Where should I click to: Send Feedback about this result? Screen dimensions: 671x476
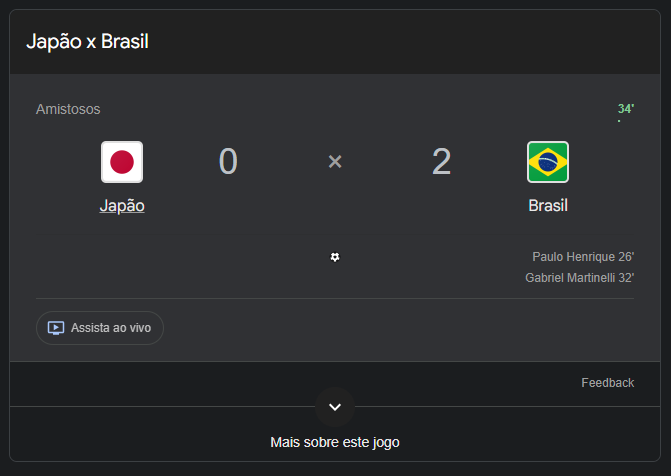607,383
